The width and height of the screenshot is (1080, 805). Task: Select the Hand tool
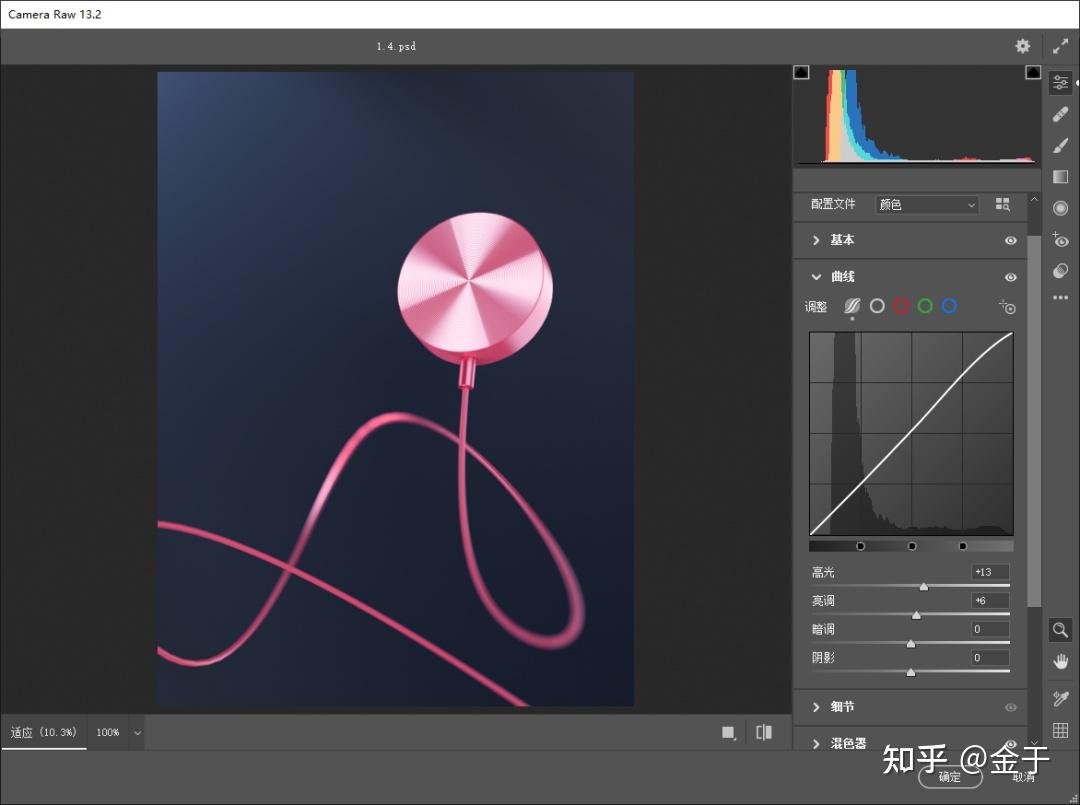tap(1061, 661)
